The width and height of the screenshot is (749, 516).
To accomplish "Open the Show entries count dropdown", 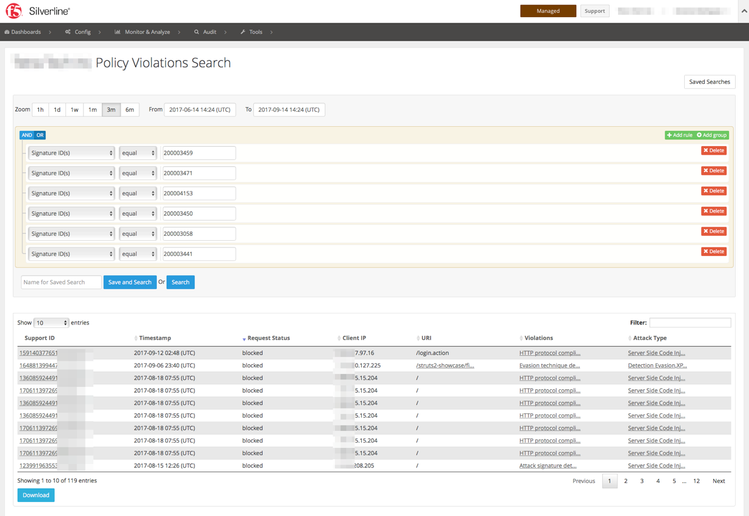I will (x=51, y=323).
